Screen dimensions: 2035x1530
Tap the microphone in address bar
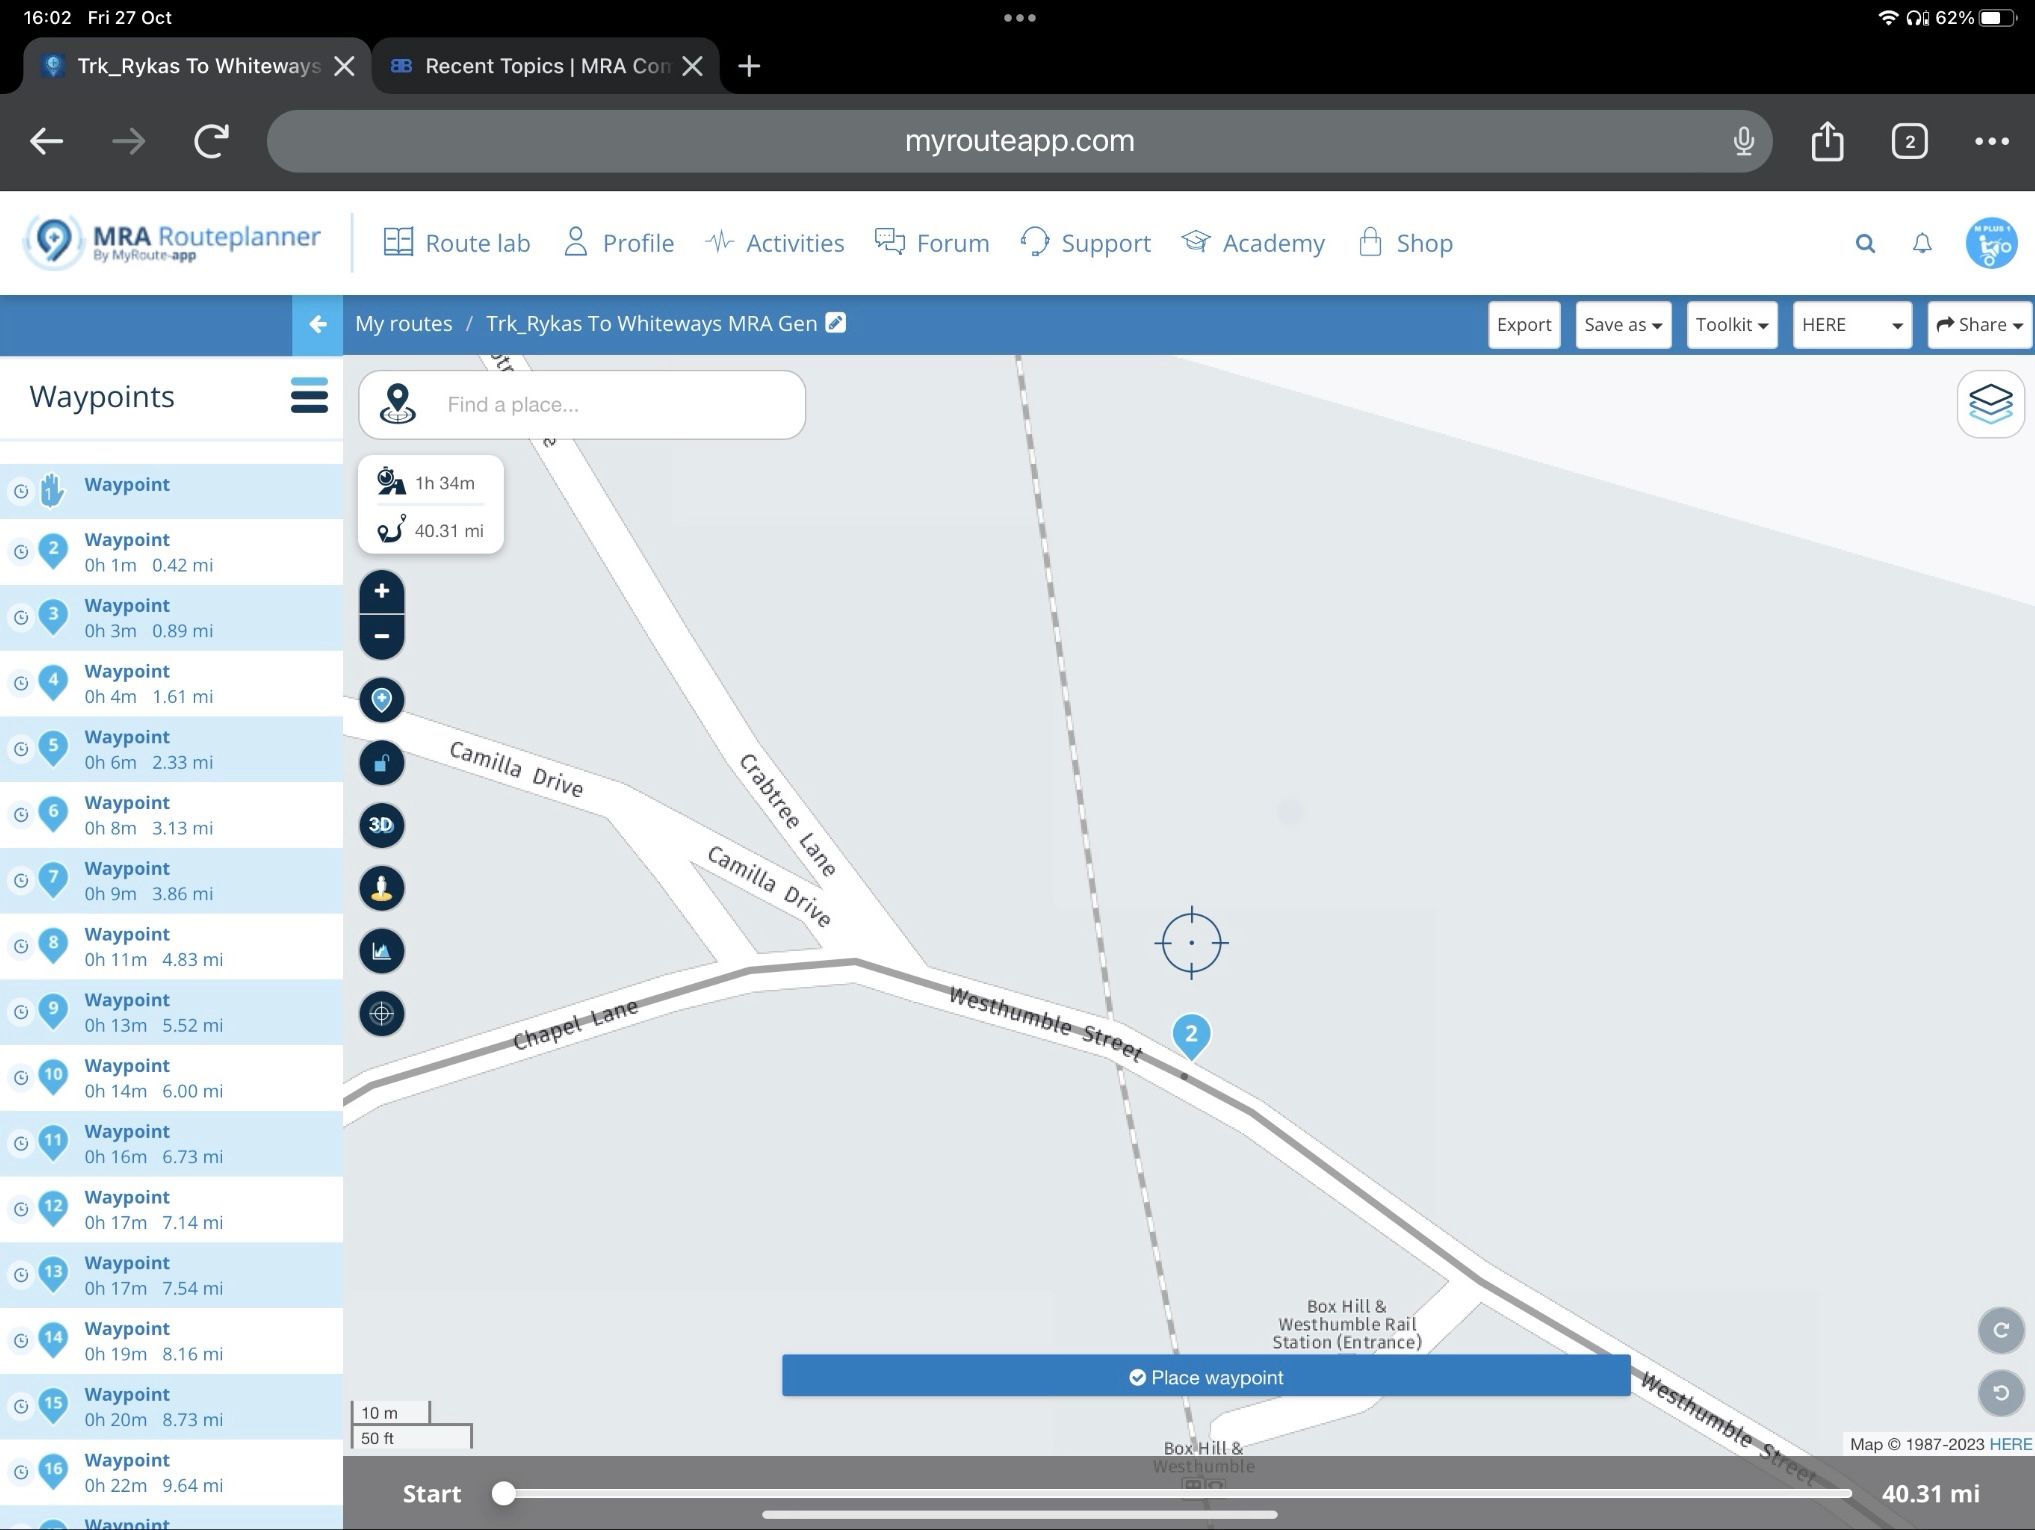point(1744,141)
